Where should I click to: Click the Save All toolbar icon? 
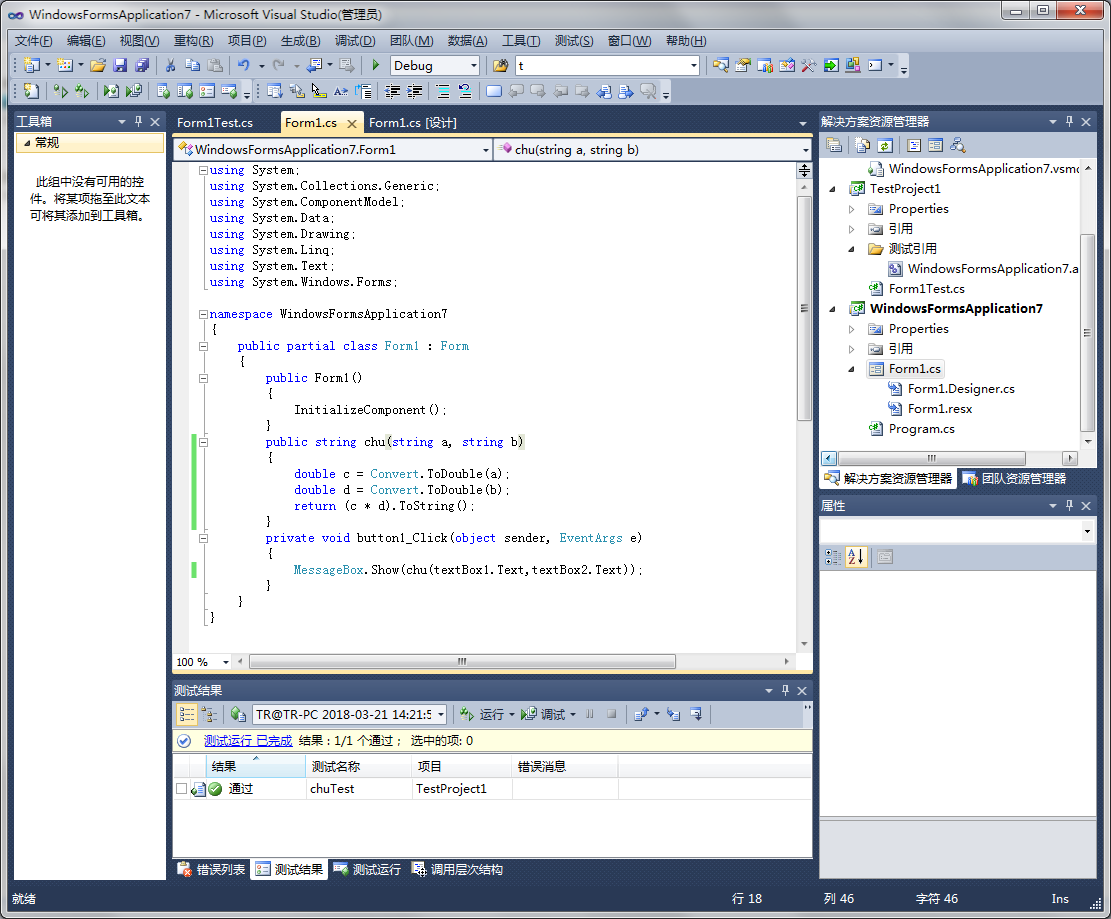(x=141, y=66)
